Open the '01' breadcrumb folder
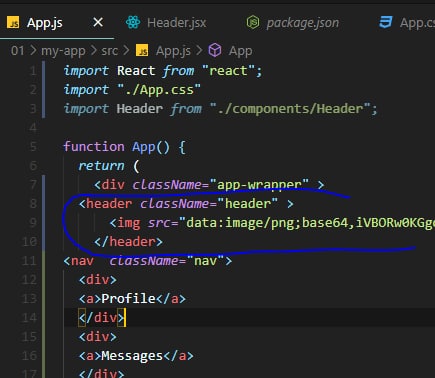This screenshot has height=378, width=435. (17, 51)
